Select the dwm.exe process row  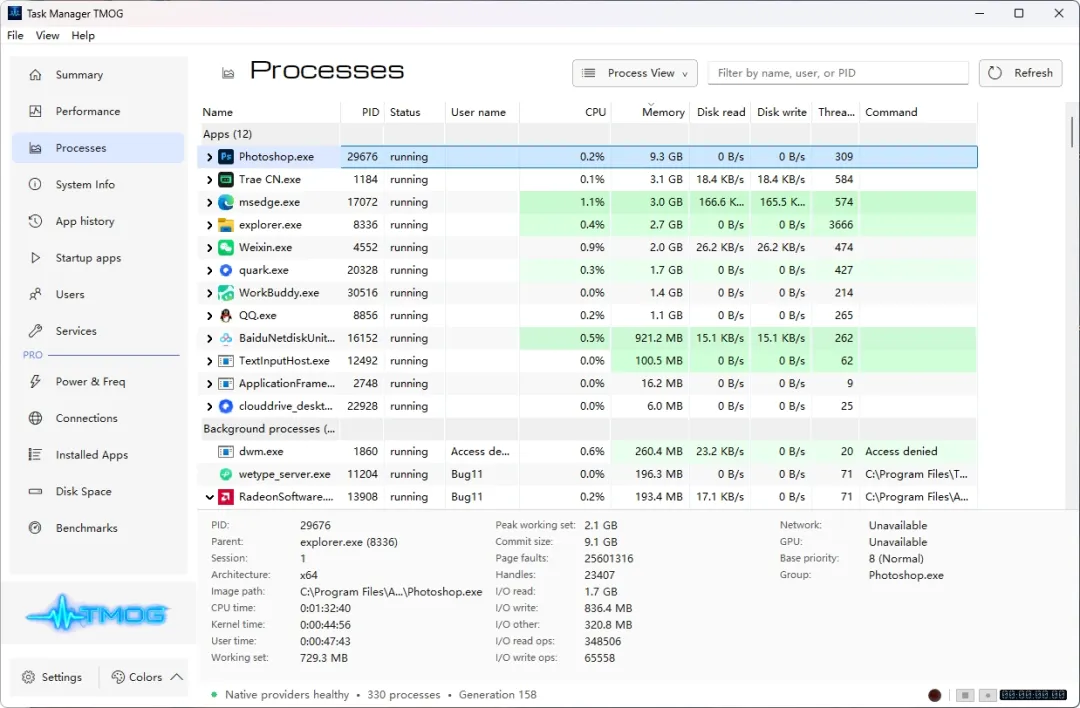(587, 451)
